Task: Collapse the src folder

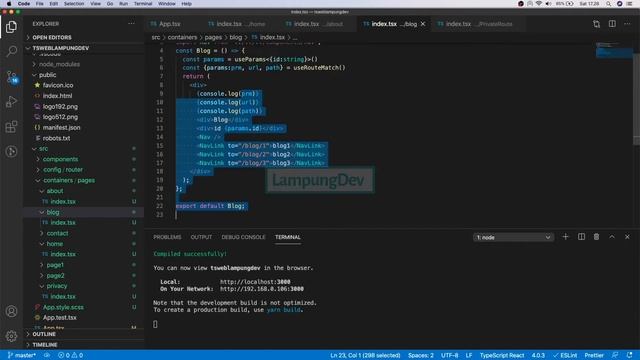Action: click(44, 149)
